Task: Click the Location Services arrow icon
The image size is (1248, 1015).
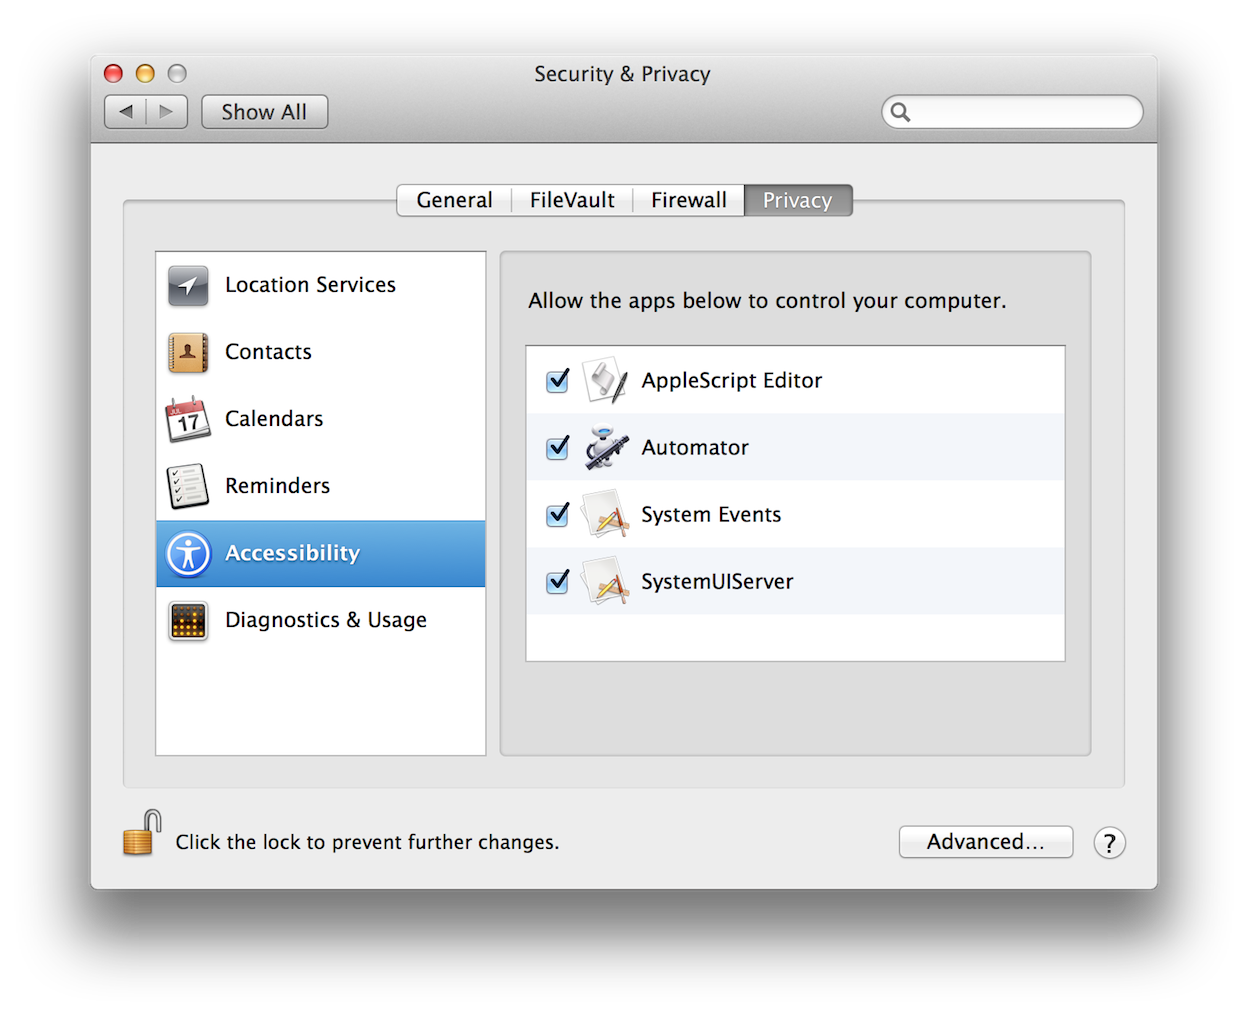Action: (188, 286)
